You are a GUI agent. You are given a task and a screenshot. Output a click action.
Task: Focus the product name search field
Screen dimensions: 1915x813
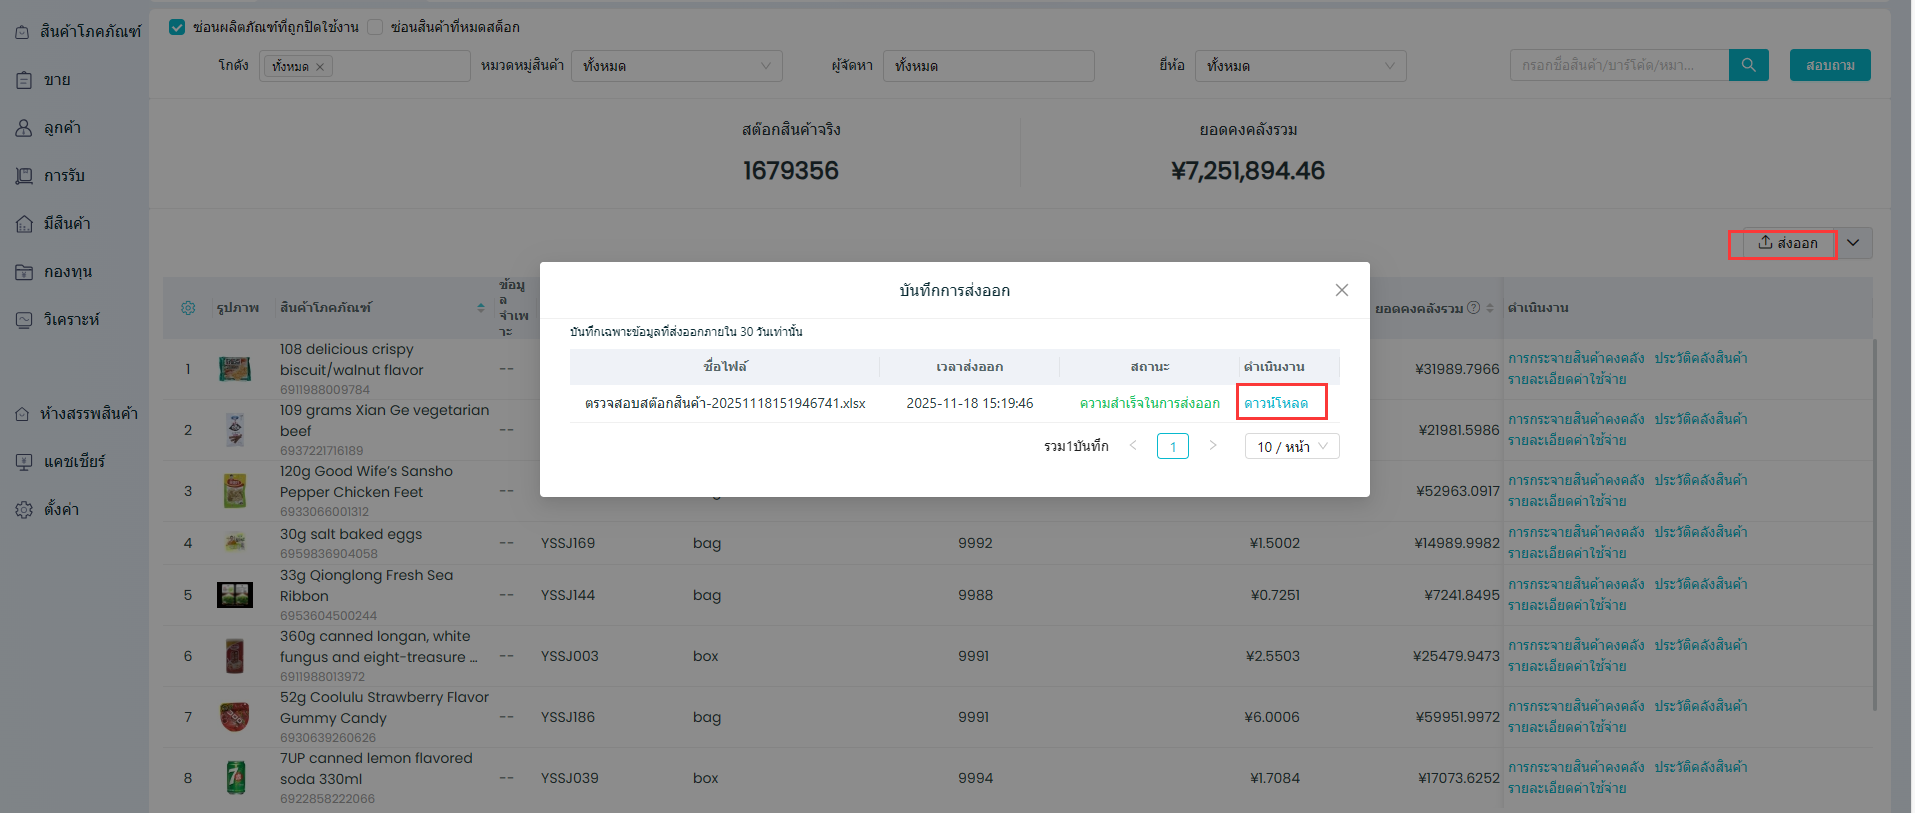[1617, 65]
